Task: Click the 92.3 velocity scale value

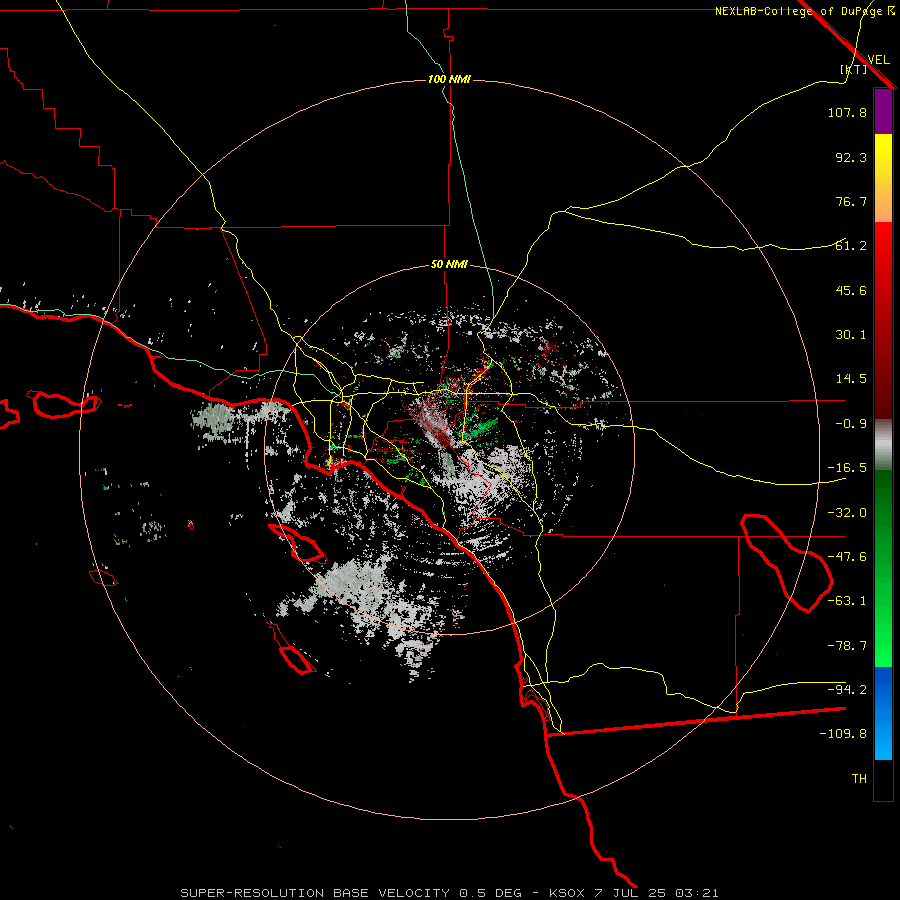Action: (851, 157)
